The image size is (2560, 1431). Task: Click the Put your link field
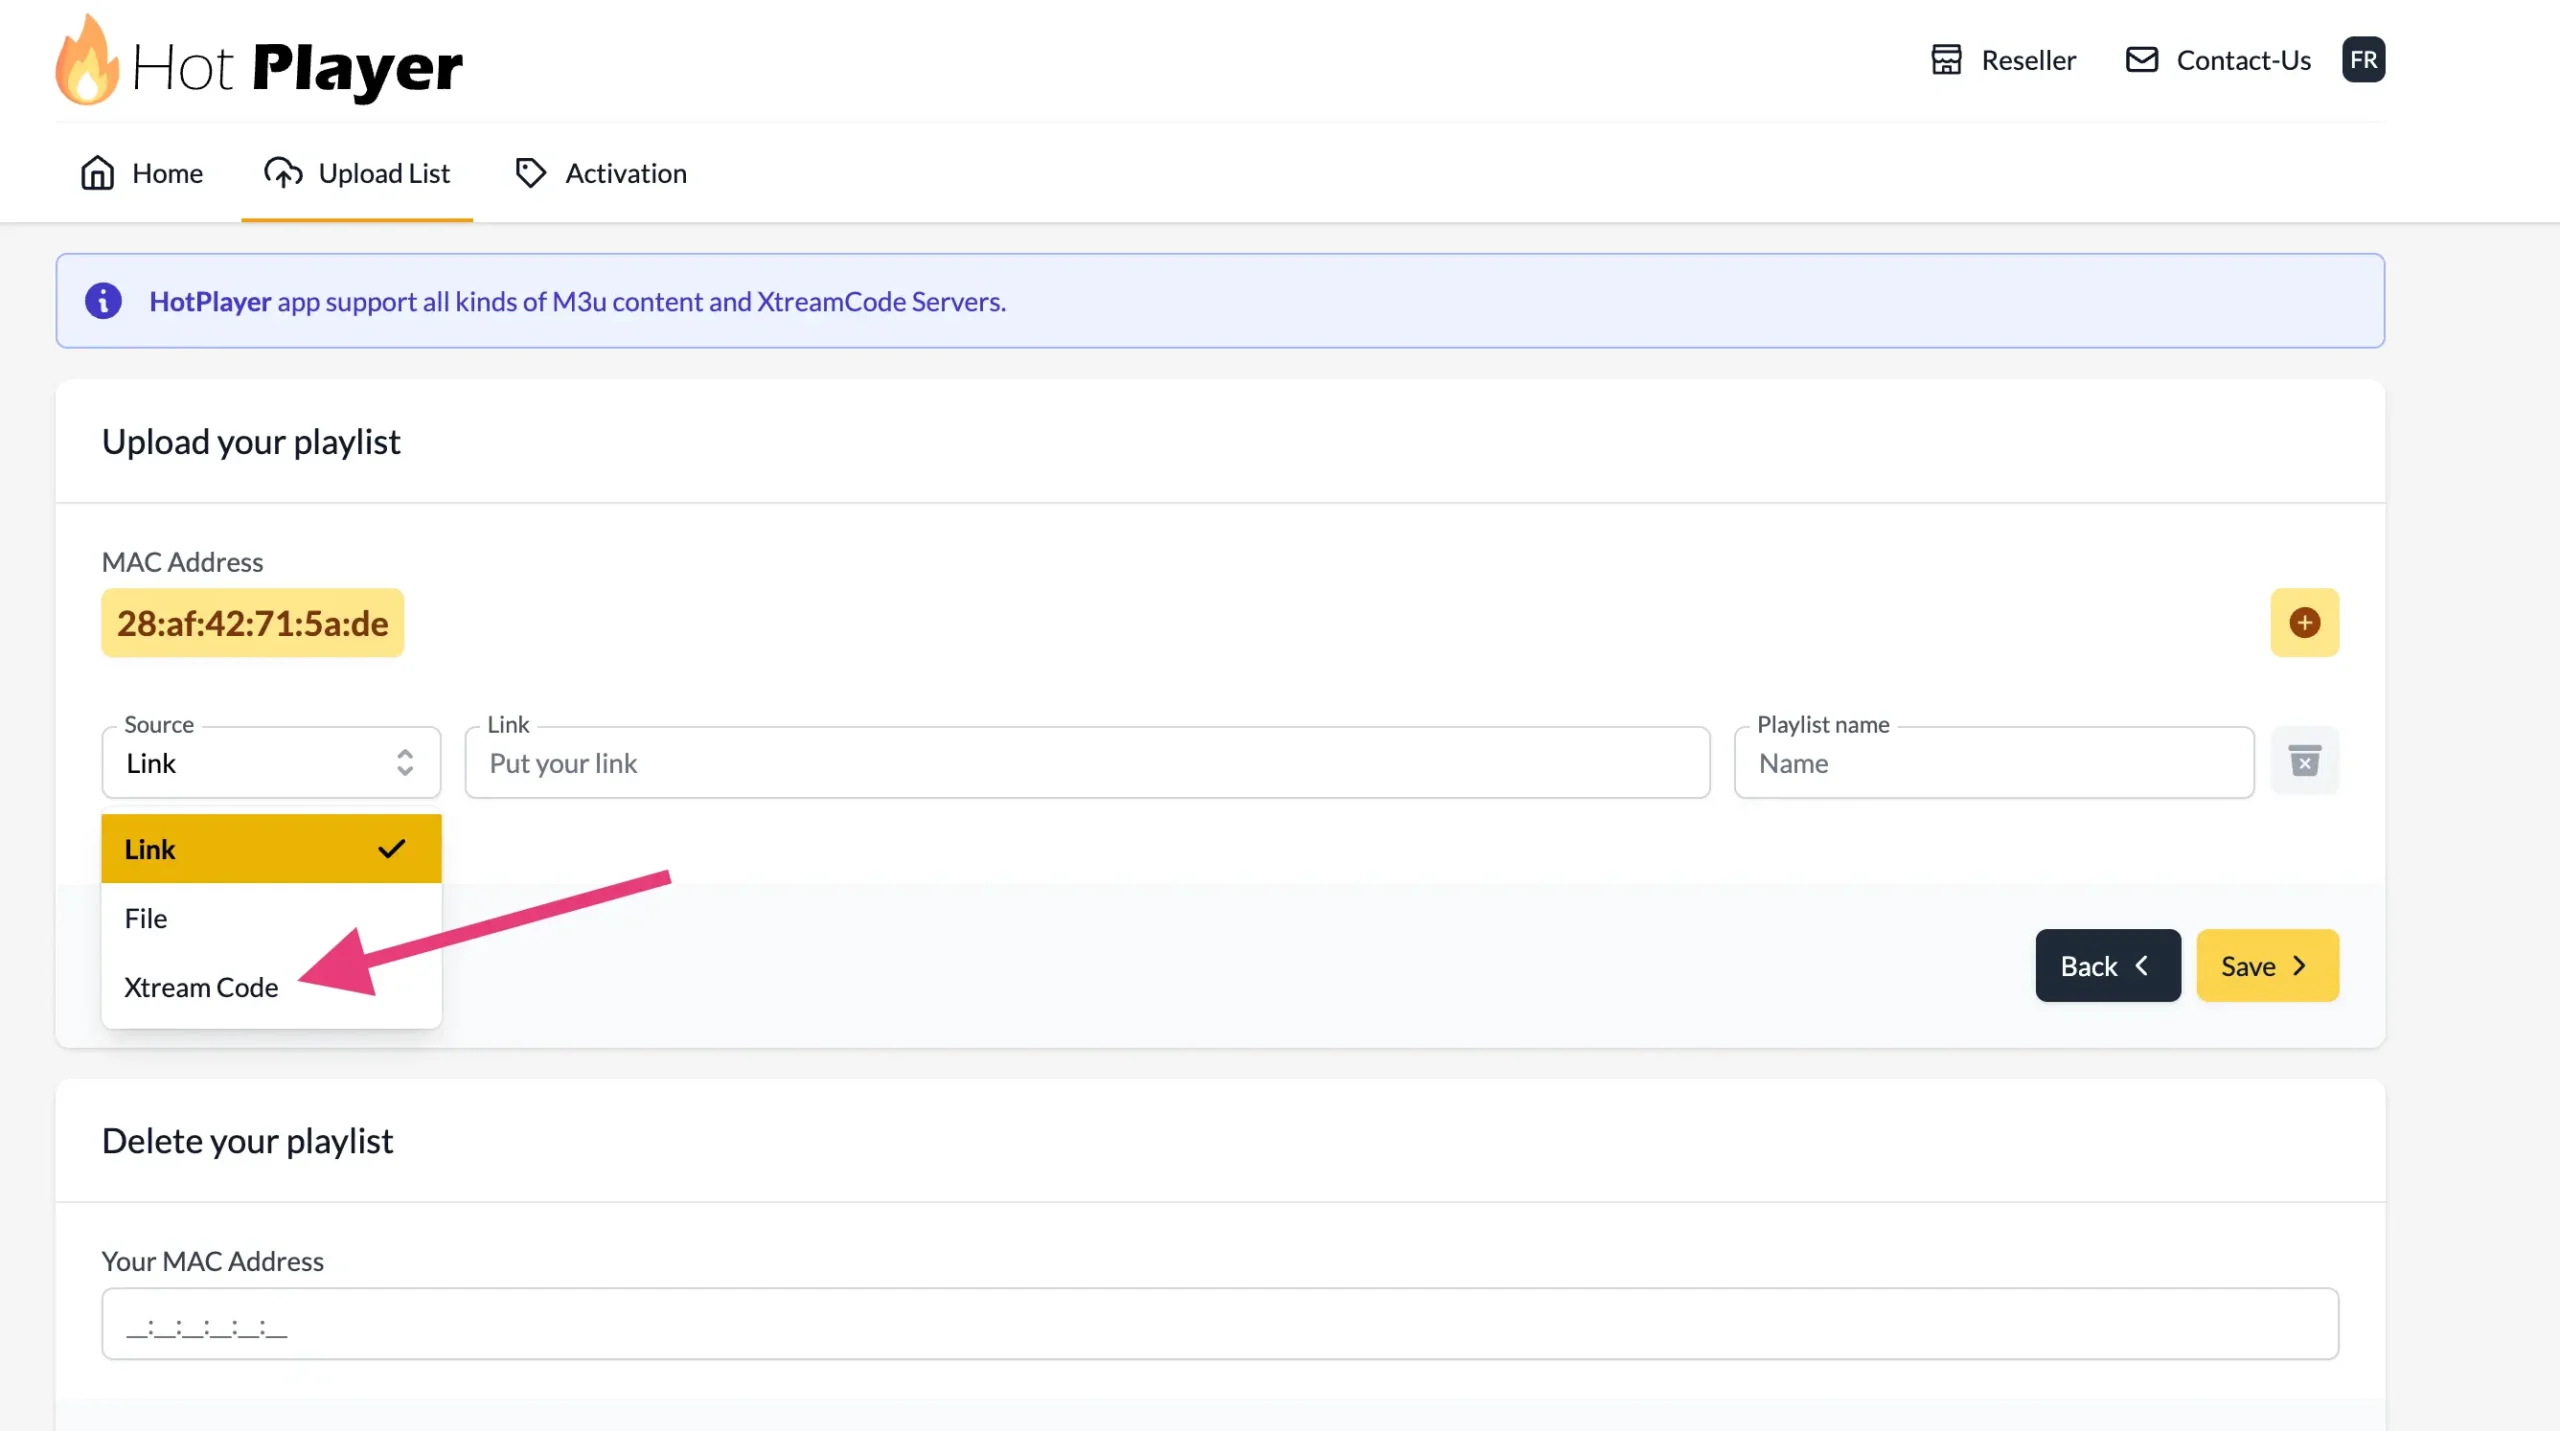click(x=1086, y=763)
